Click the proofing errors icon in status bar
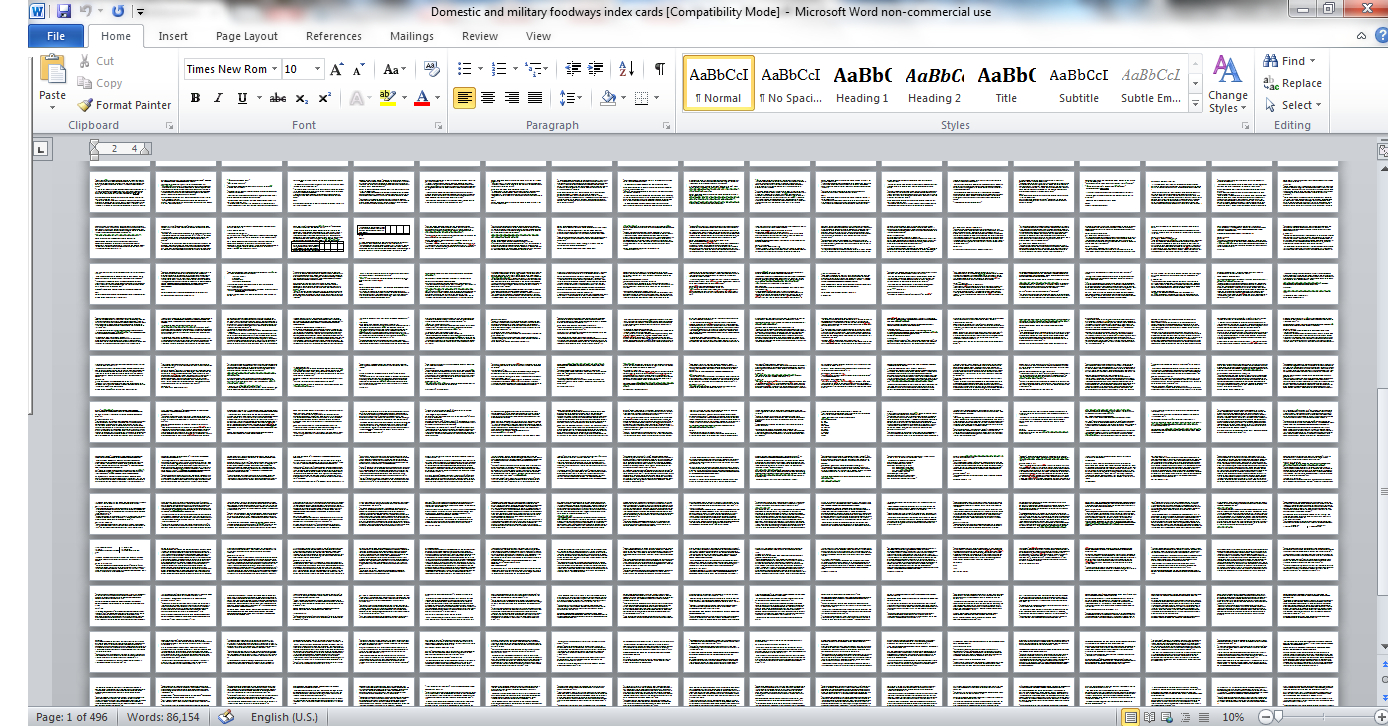1389x726 pixels. (227, 717)
